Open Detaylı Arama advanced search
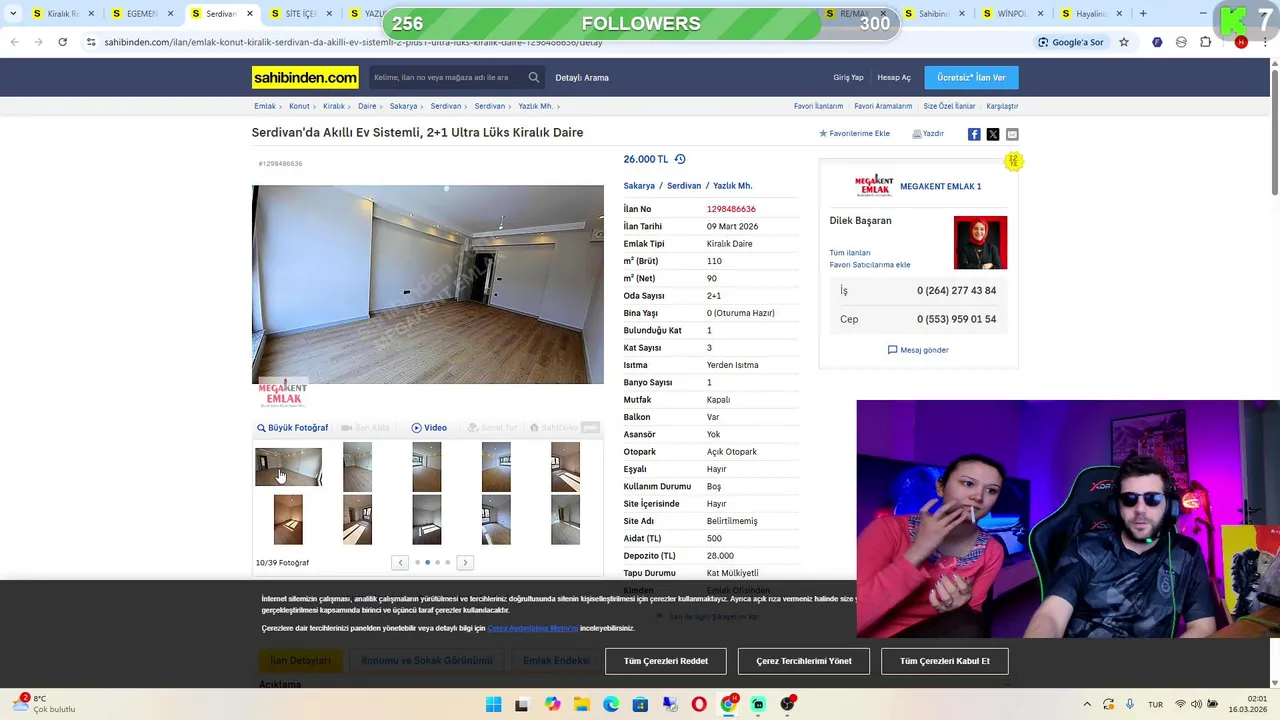This screenshot has width=1280, height=720. [x=582, y=77]
